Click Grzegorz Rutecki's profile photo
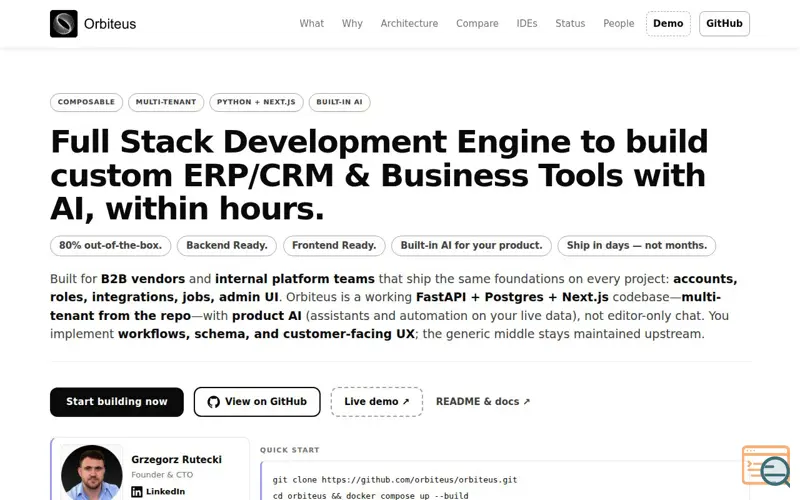Image resolution: width=800 pixels, height=500 pixels. click(x=92, y=472)
